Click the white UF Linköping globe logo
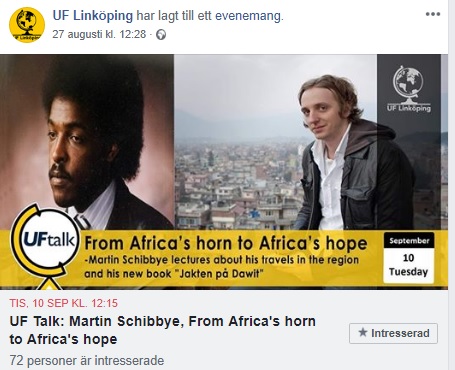455x370 pixels. (409, 89)
